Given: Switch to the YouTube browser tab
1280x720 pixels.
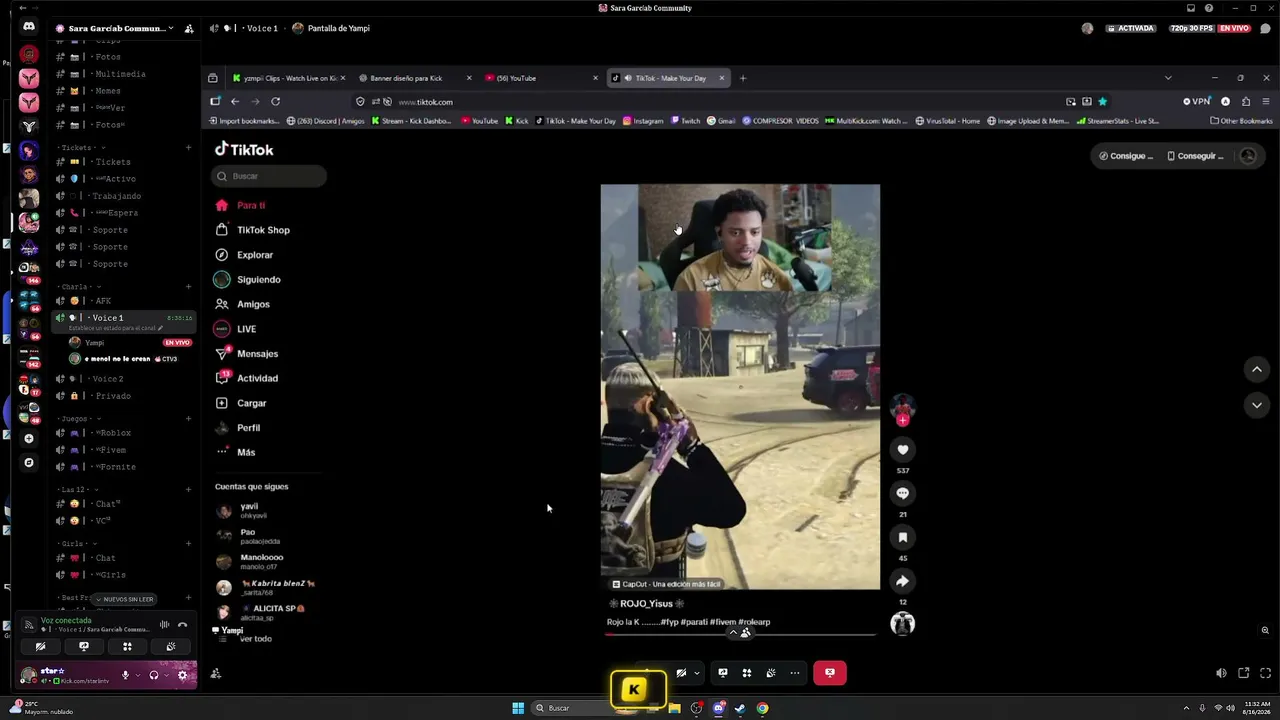Looking at the screenshot, I should pos(541,78).
